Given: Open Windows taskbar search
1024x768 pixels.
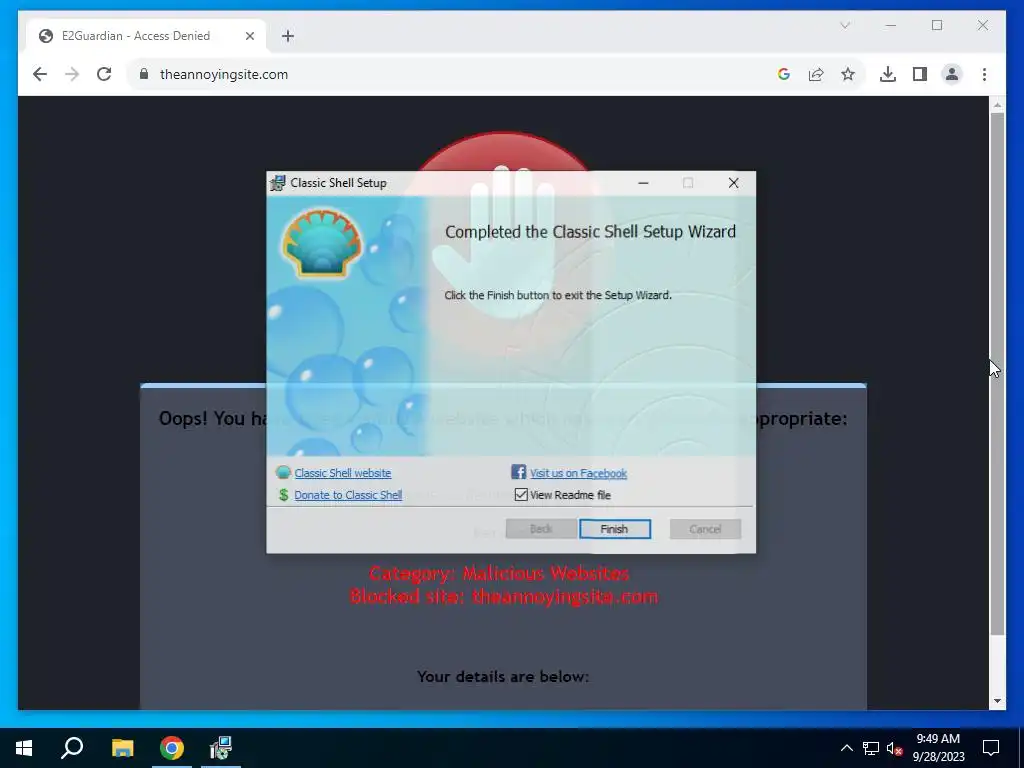Looking at the screenshot, I should 72,748.
